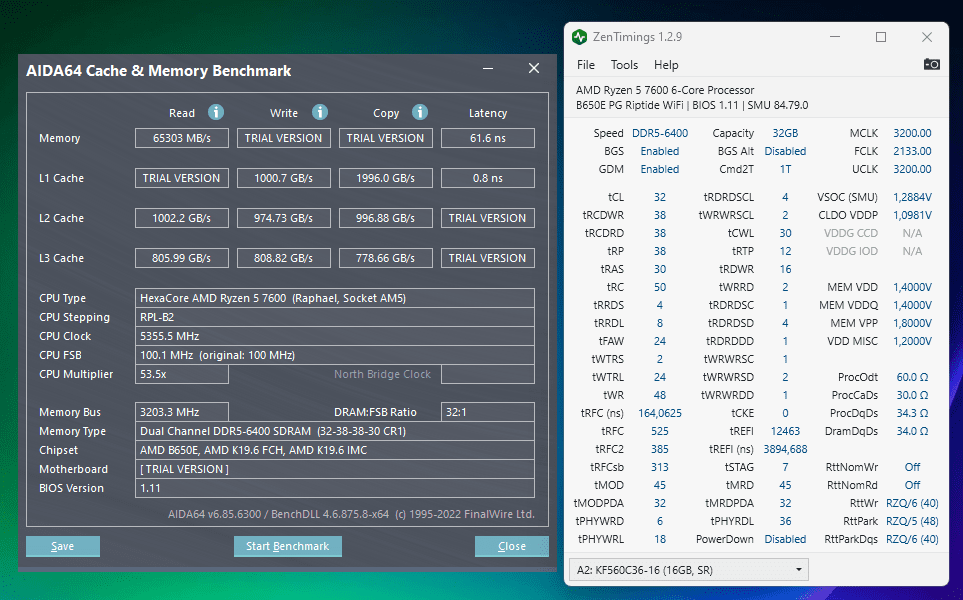This screenshot has width=963, height=600.
Task: Click the L3 Cache Copy value 778.66 GB/s
Action: coord(386,258)
